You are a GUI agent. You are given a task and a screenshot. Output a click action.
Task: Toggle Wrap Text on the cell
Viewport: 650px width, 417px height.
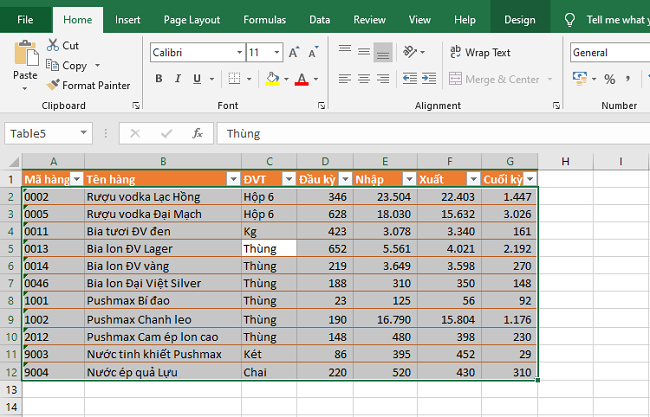click(480, 52)
